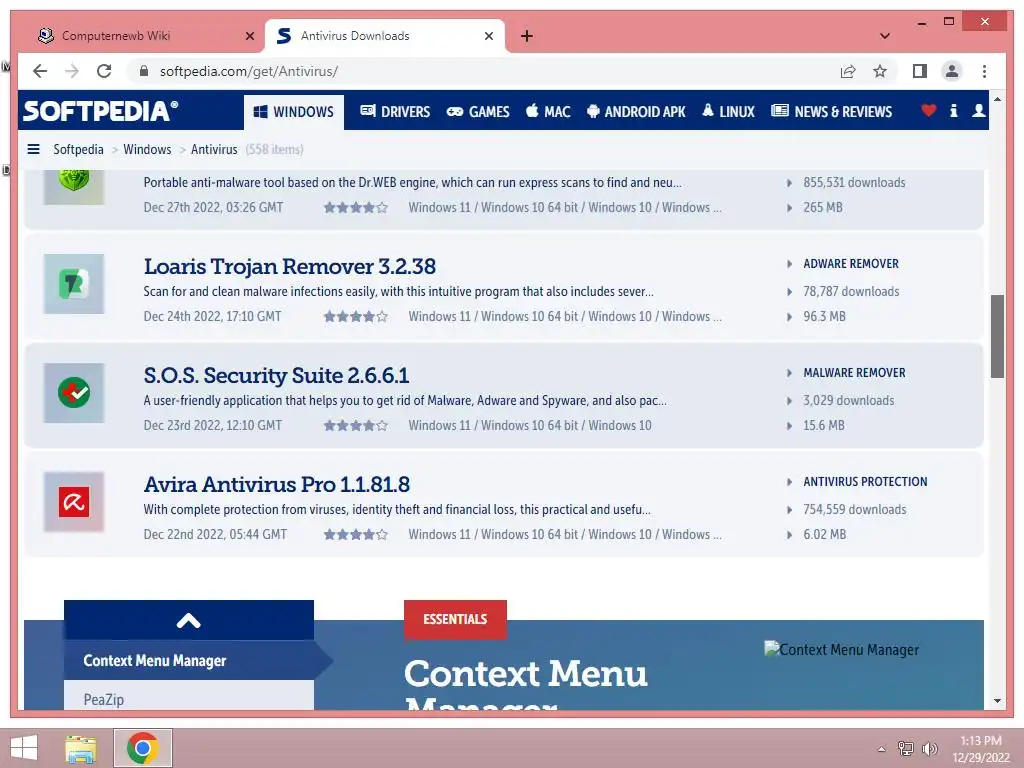Click Antivirus breadcrumb link
This screenshot has height=768, width=1024.
(214, 150)
